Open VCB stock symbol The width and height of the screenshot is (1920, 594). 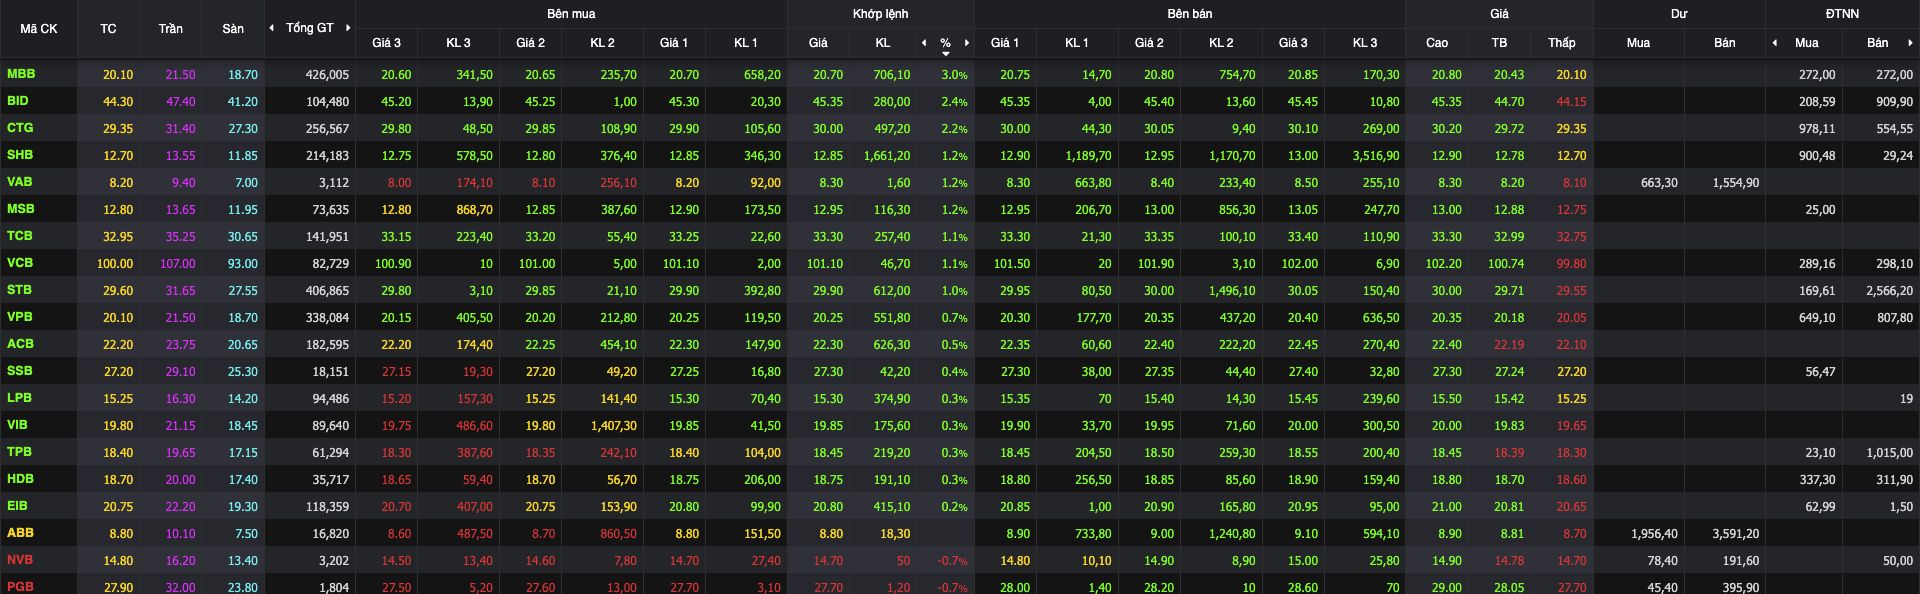(20, 263)
